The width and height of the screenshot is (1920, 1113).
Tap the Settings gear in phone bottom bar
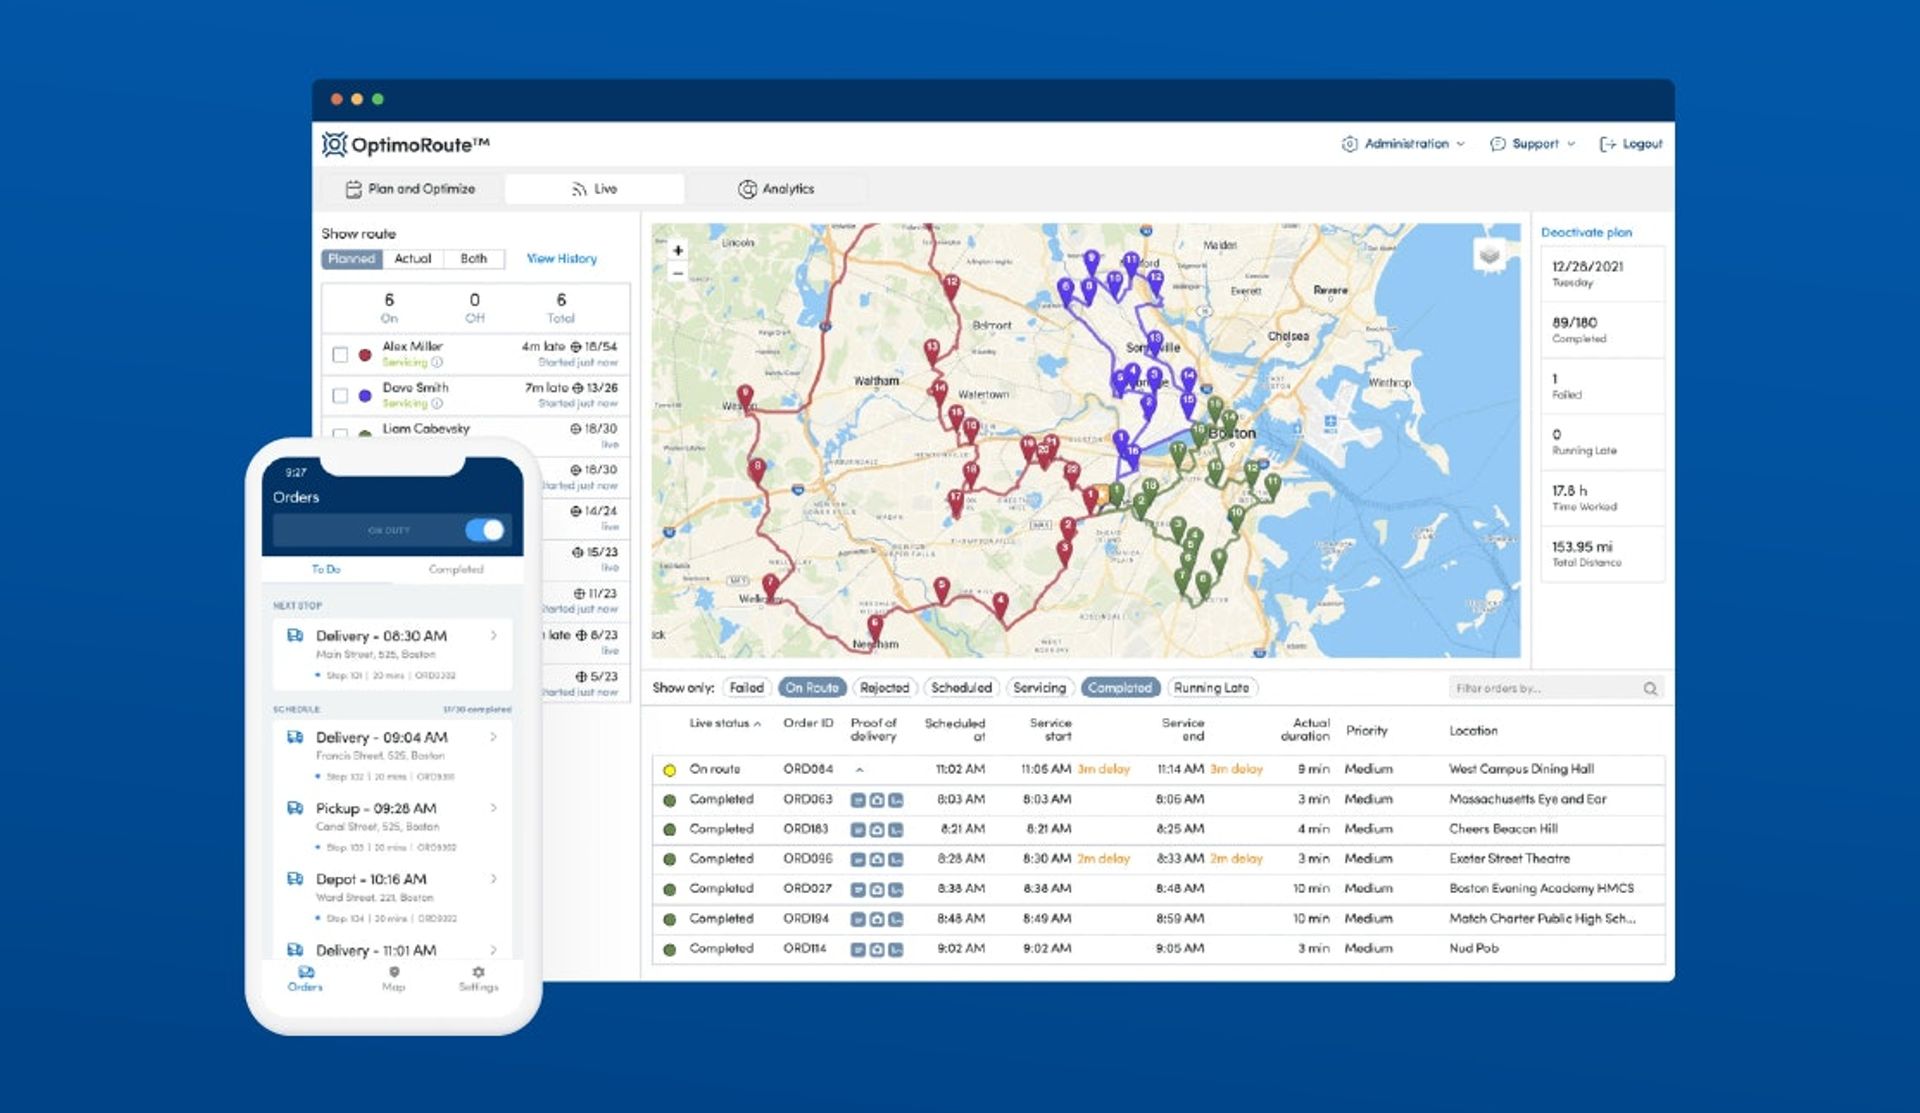(x=478, y=972)
